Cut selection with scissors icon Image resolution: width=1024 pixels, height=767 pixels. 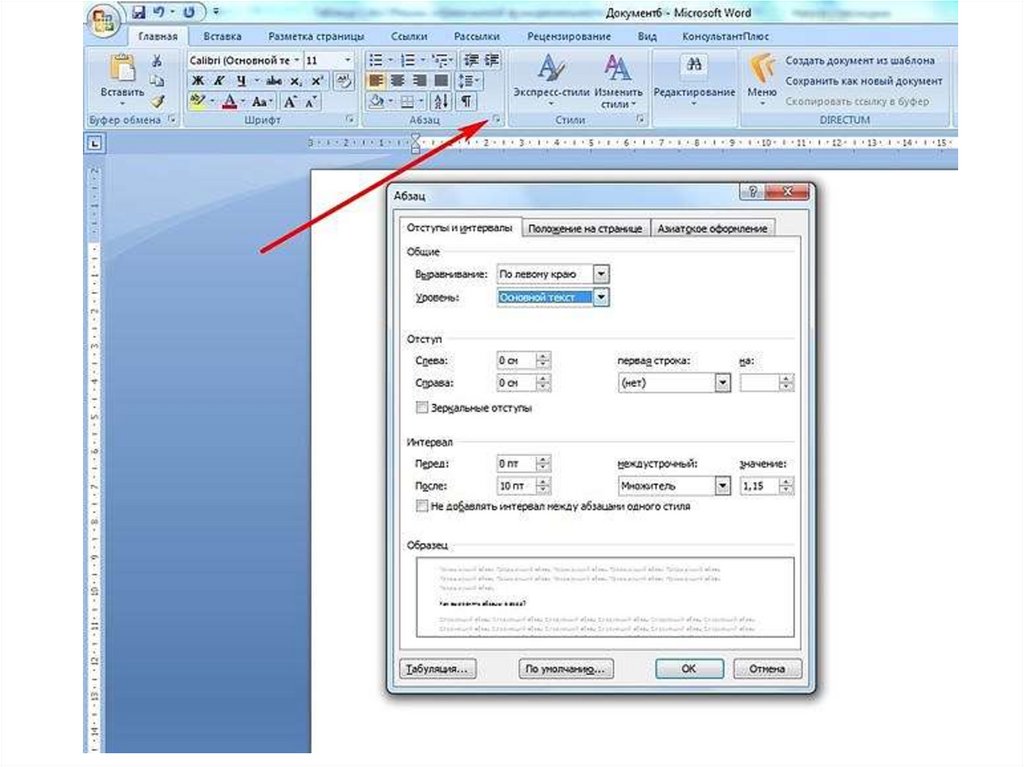point(157,61)
